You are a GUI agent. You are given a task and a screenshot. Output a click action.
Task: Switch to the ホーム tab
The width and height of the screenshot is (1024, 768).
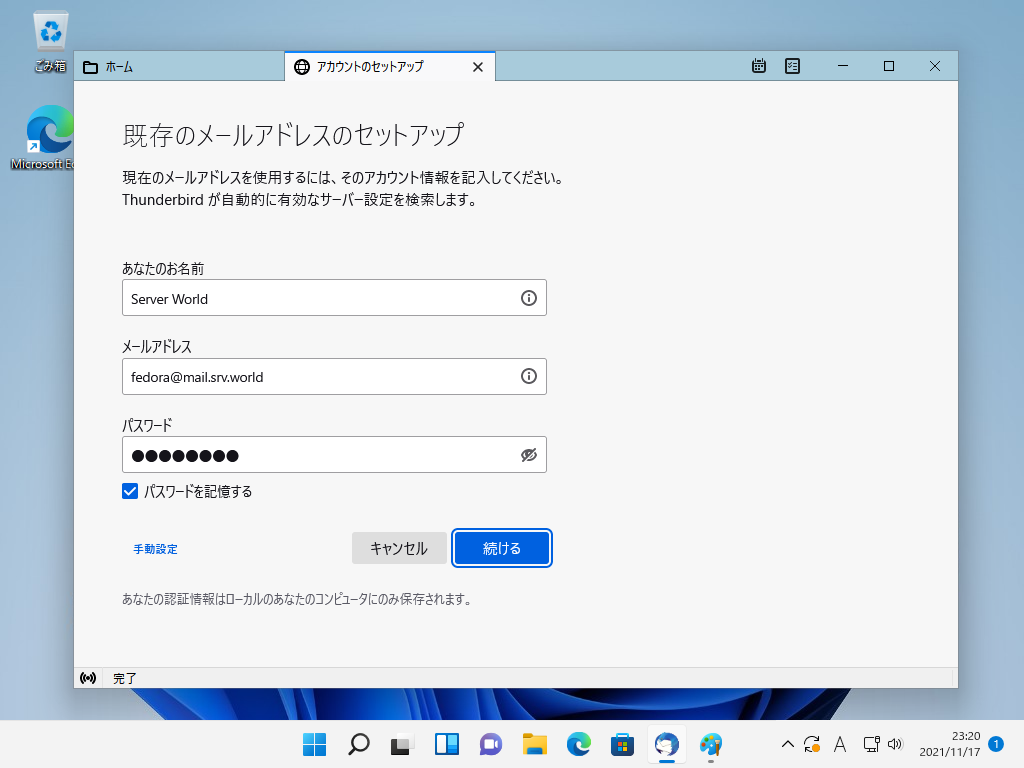pyautogui.click(x=179, y=67)
